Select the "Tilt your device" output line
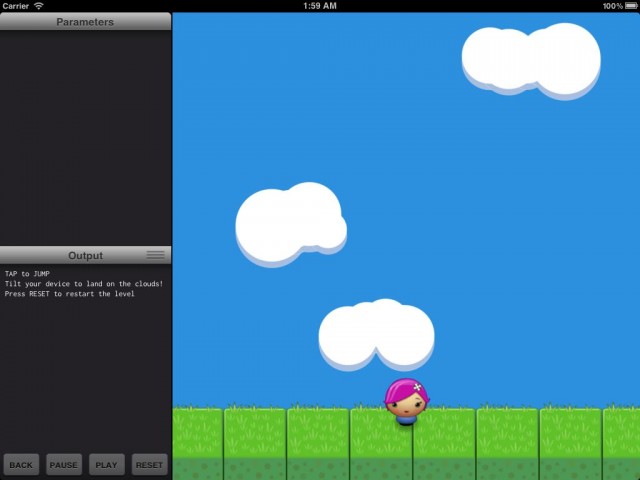Viewport: 640px width, 480px height. click(x=83, y=284)
